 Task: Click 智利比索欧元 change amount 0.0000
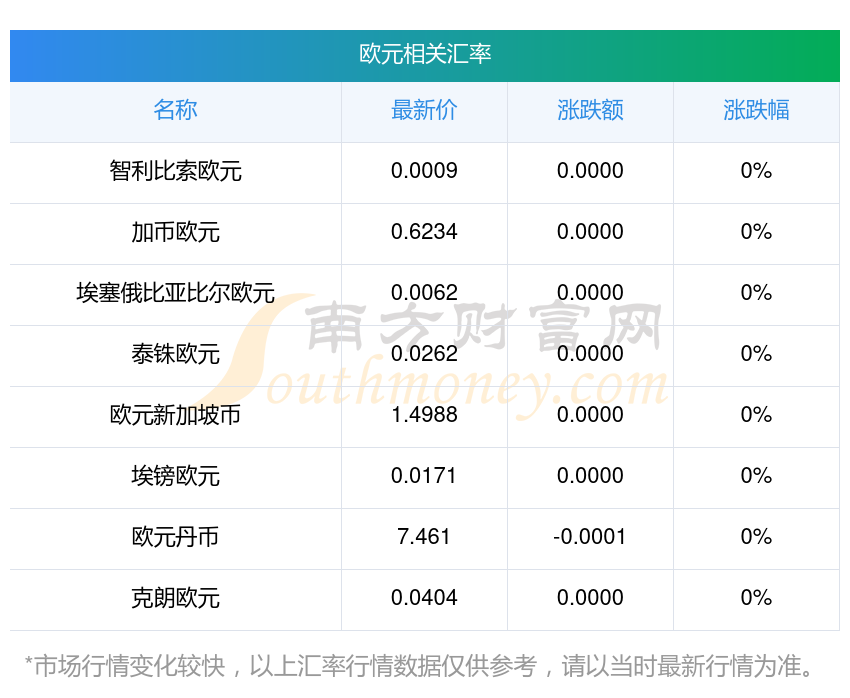590,171
